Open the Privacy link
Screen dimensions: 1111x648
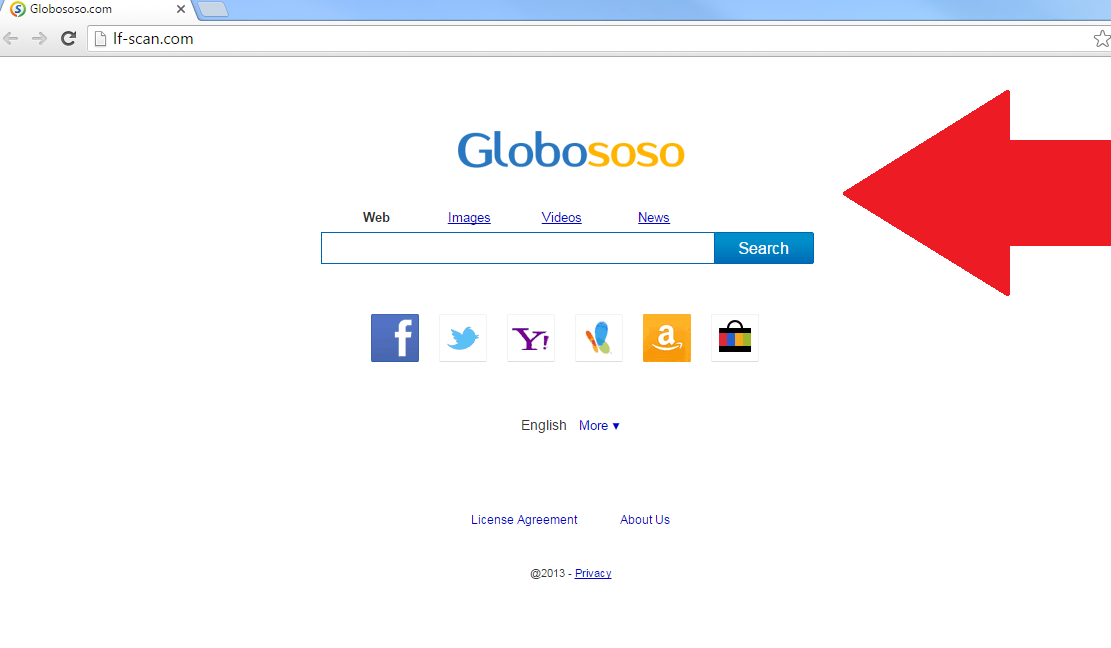click(593, 573)
